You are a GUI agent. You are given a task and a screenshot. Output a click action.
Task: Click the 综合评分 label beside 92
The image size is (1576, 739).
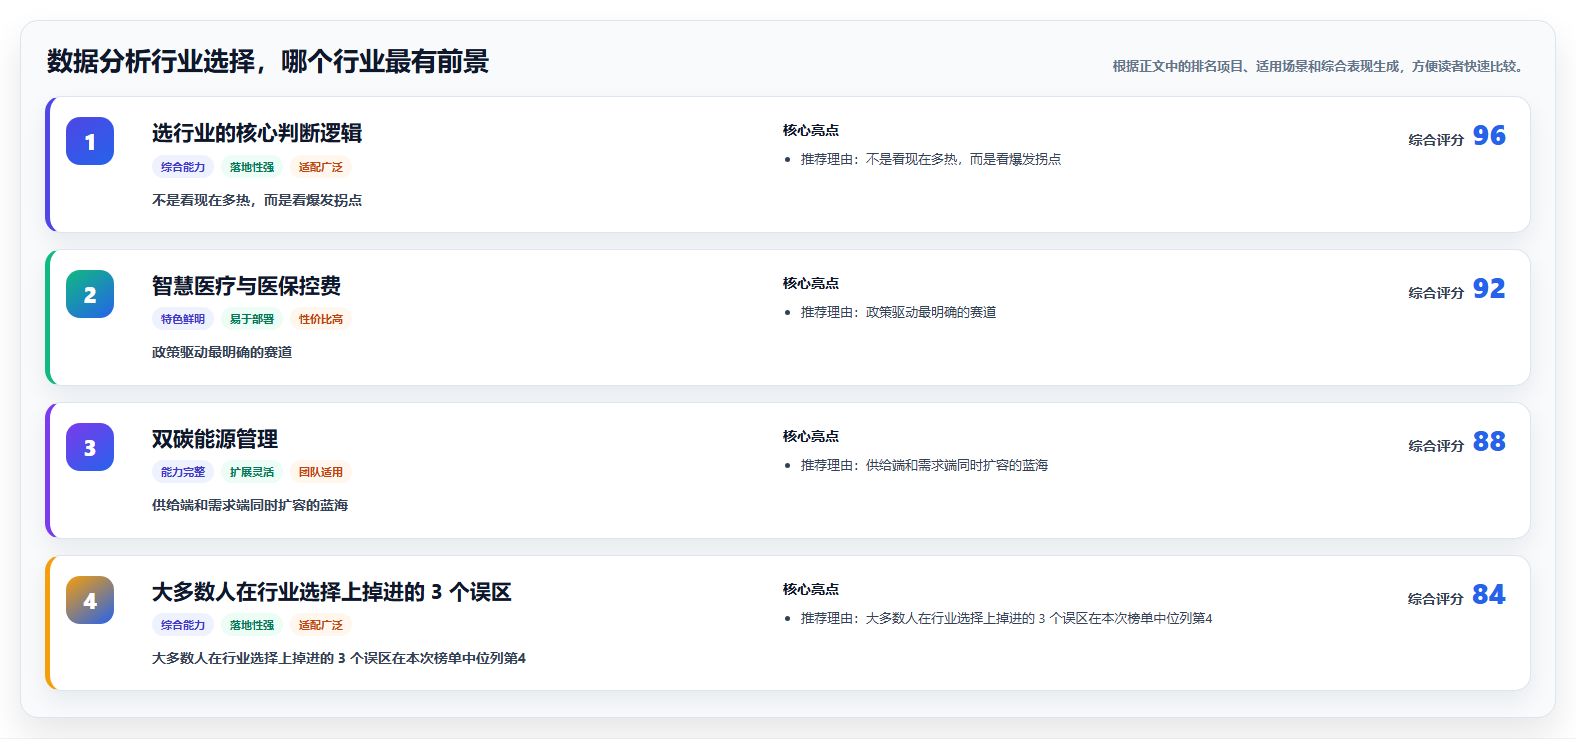point(1436,293)
